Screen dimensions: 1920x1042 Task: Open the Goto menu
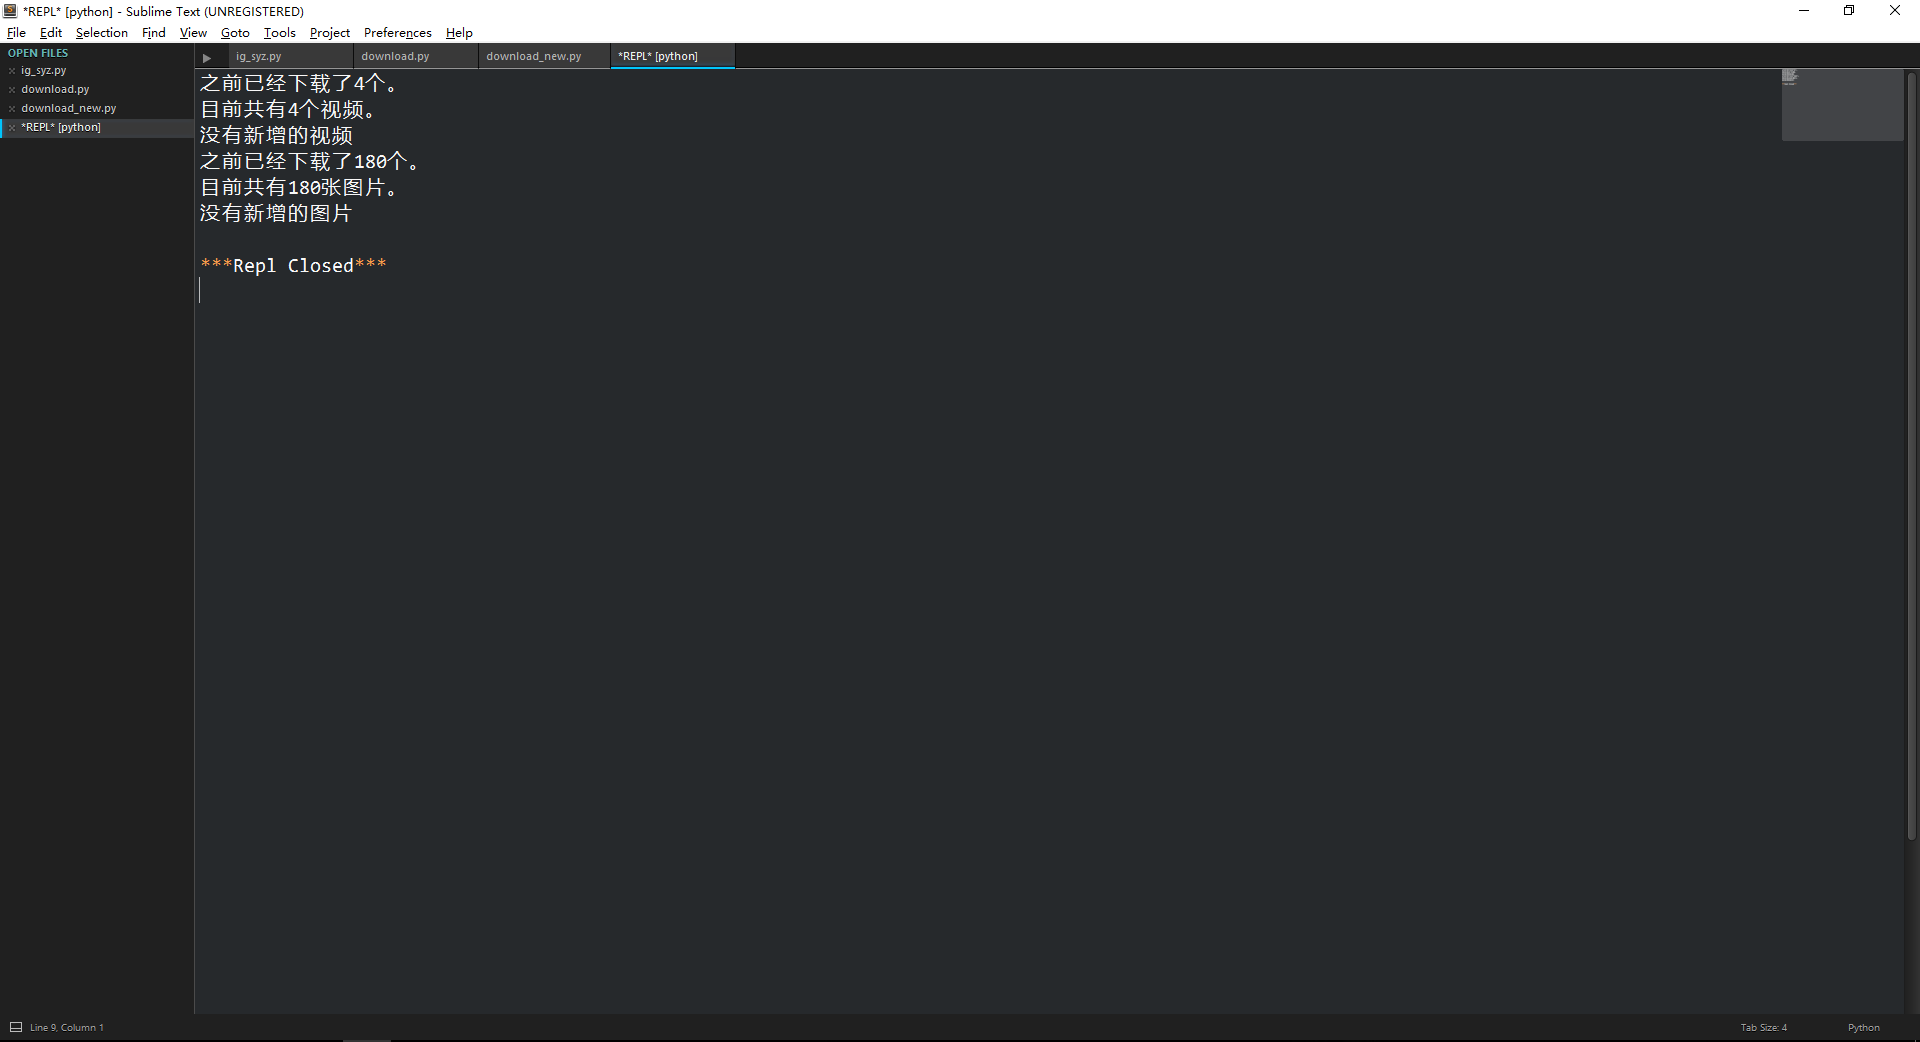coord(235,33)
